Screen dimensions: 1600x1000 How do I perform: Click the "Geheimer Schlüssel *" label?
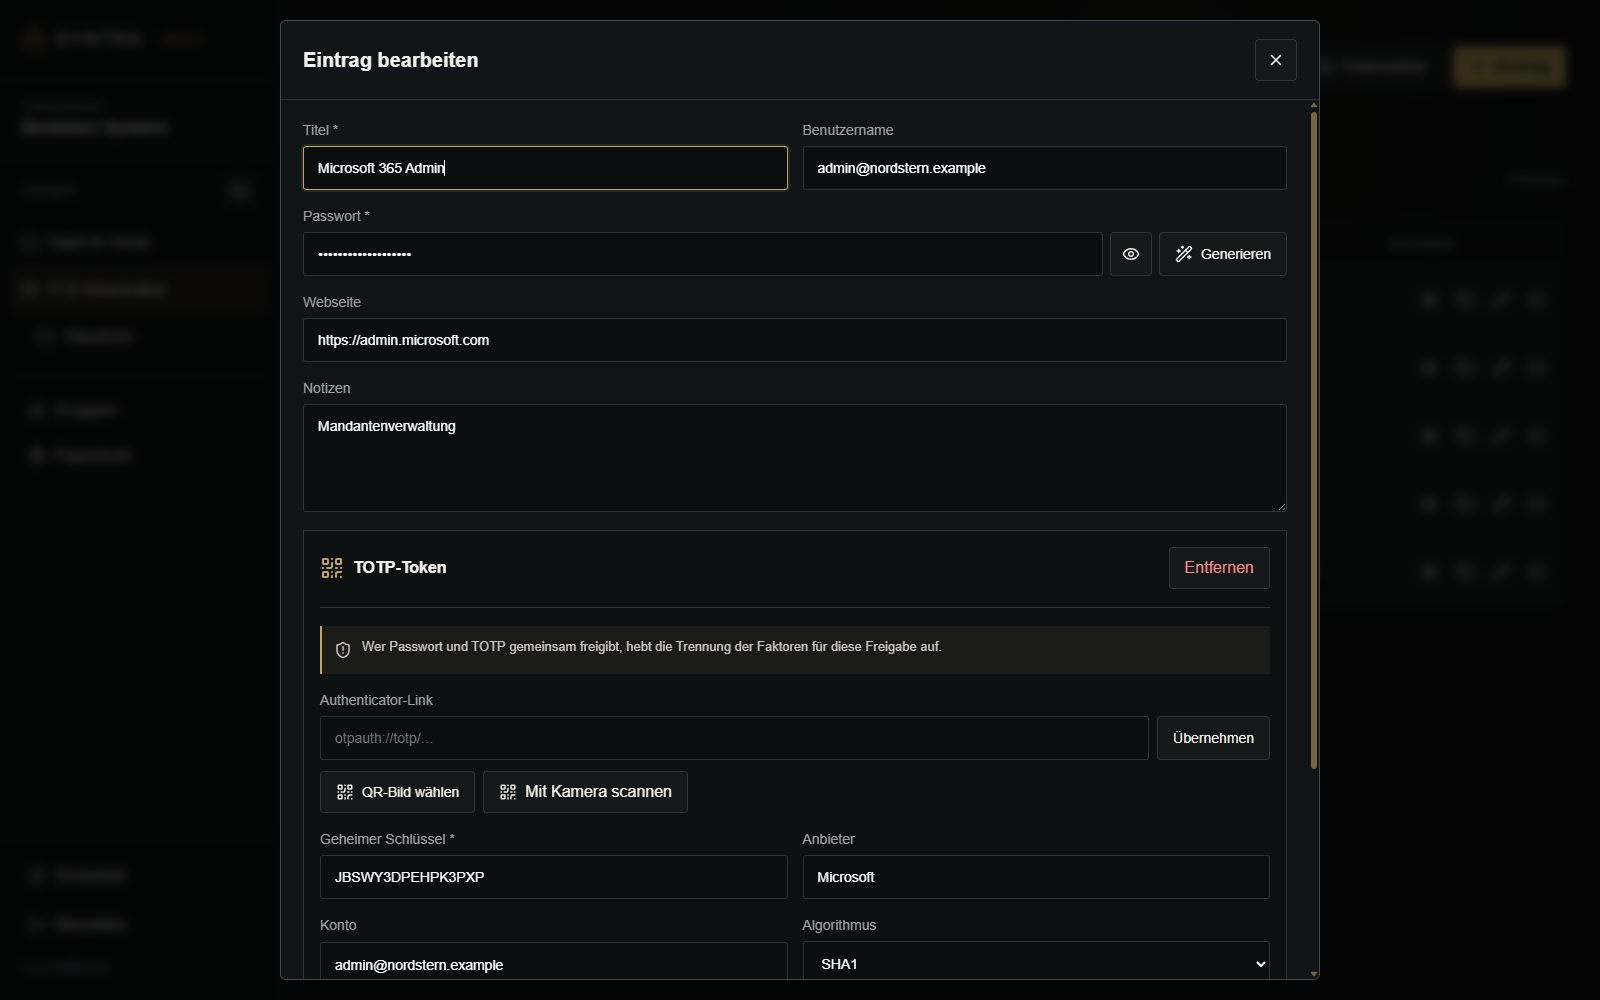[387, 839]
